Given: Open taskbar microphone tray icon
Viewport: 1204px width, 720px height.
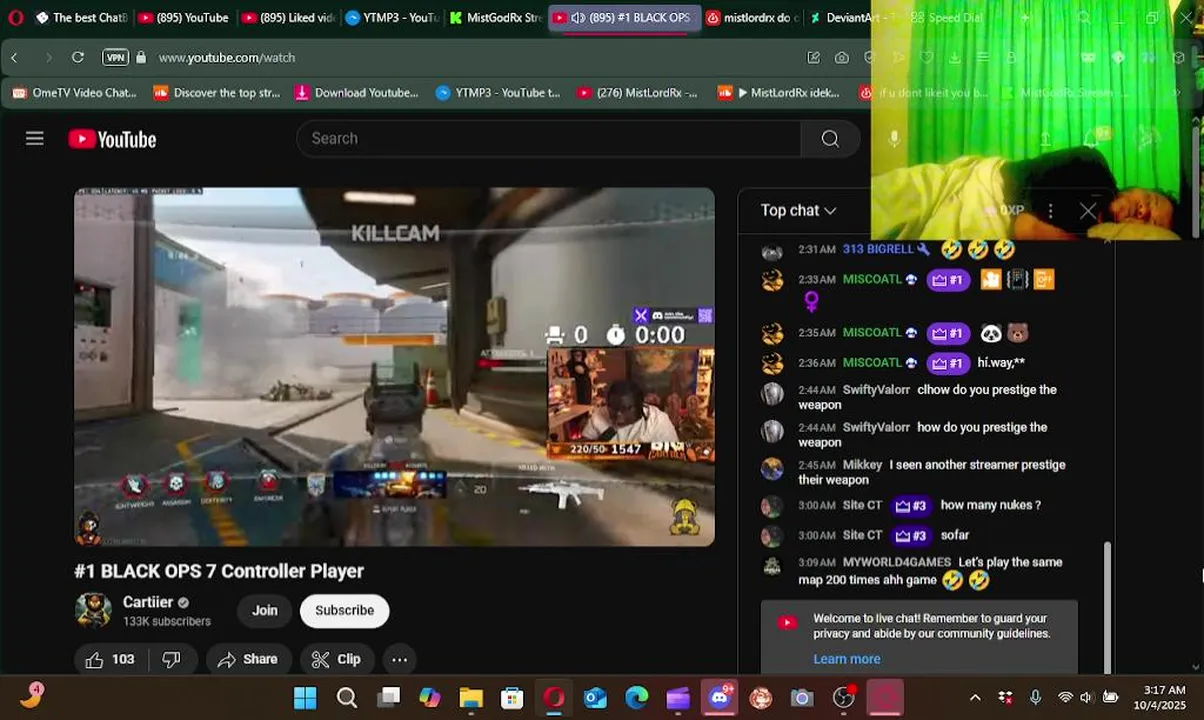Looking at the screenshot, I should 1035,697.
